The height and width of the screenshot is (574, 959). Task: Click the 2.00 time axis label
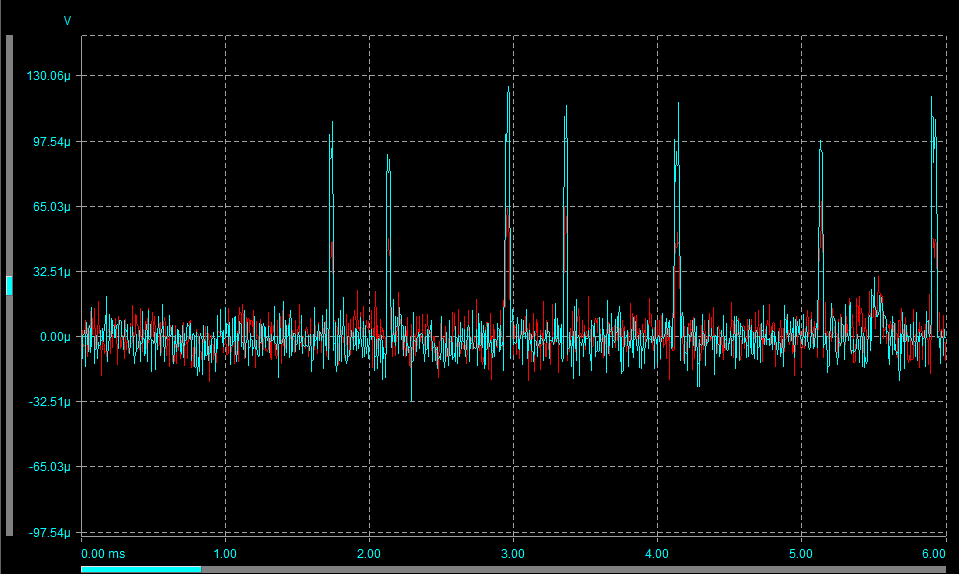369,554
